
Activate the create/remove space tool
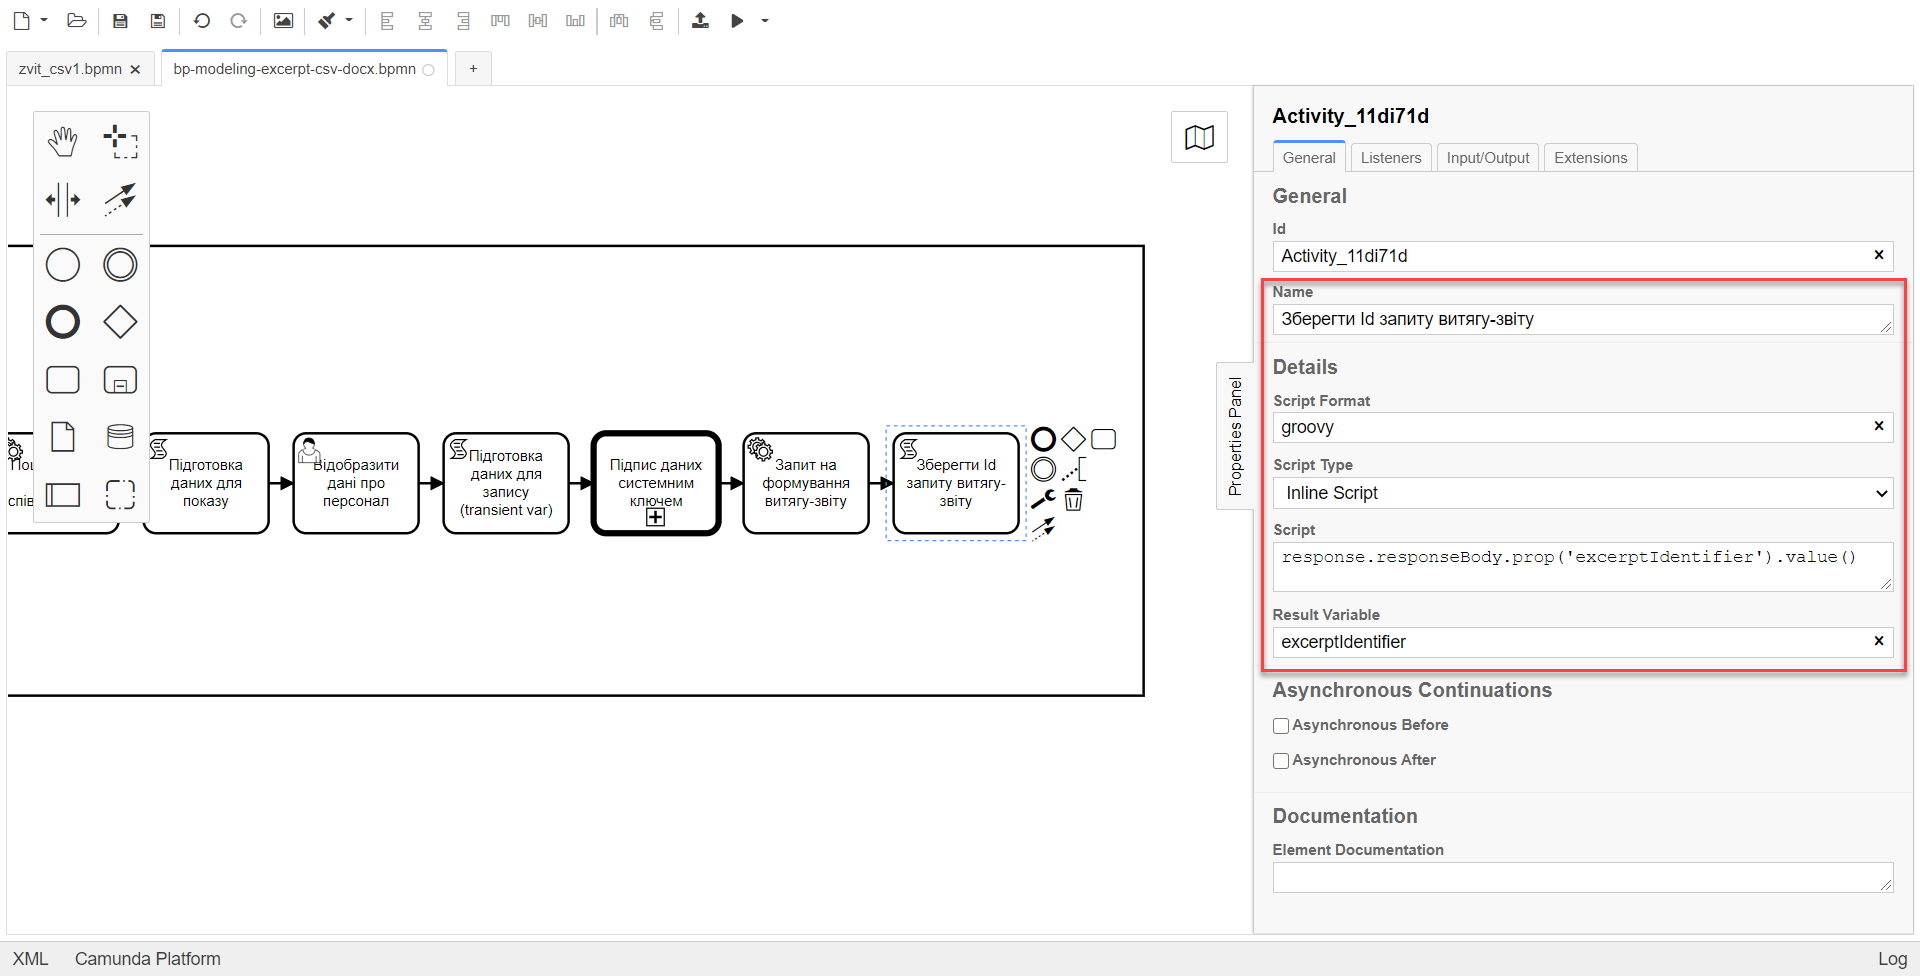(x=63, y=199)
